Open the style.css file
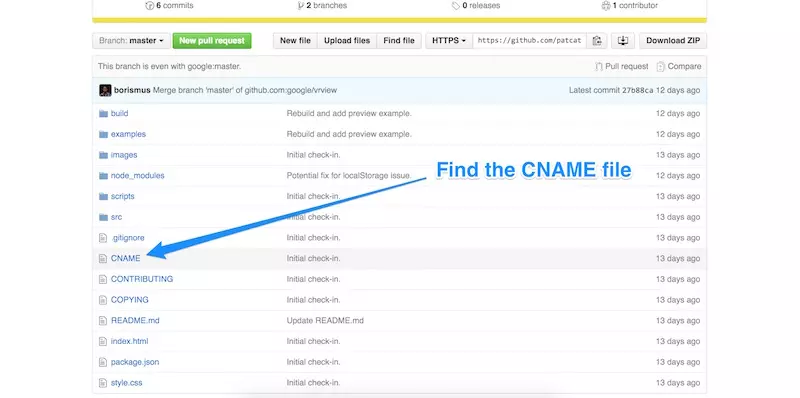This screenshot has height=398, width=800. click(x=127, y=383)
